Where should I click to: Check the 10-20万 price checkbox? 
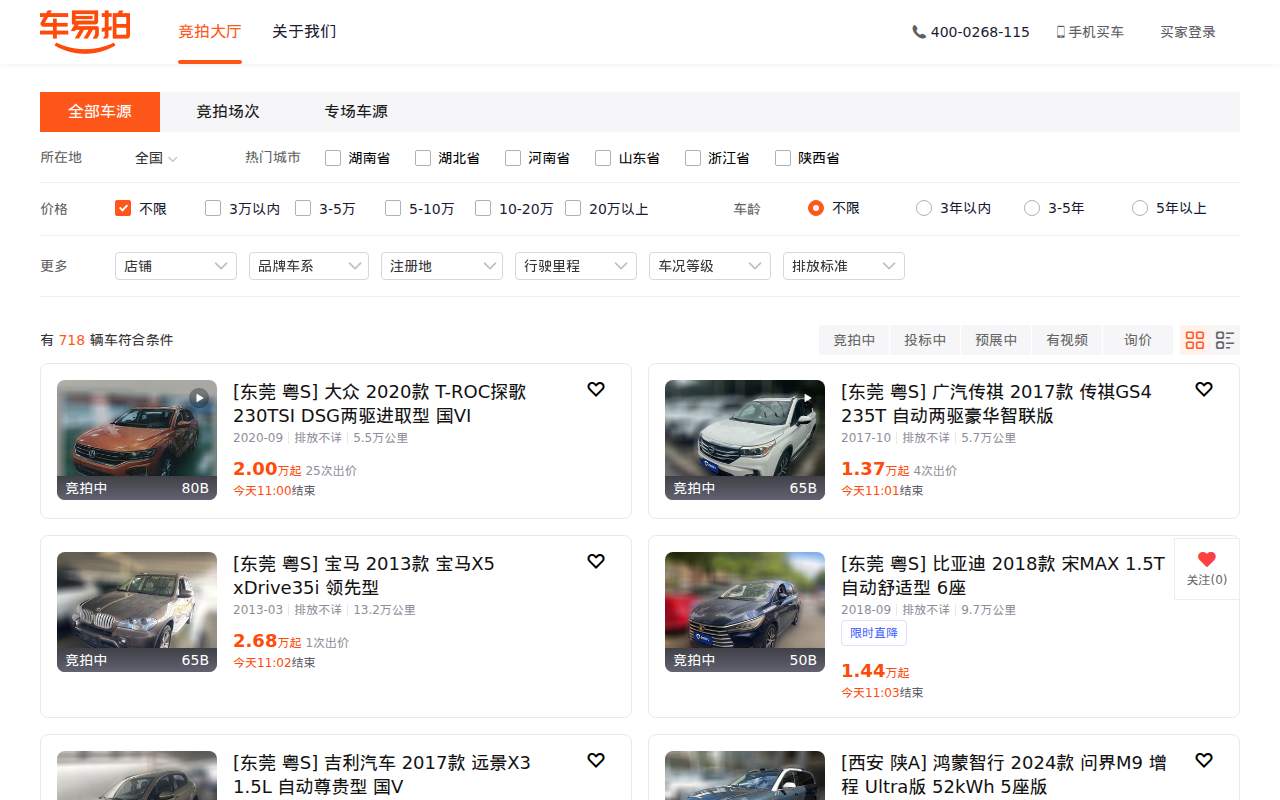pos(483,208)
